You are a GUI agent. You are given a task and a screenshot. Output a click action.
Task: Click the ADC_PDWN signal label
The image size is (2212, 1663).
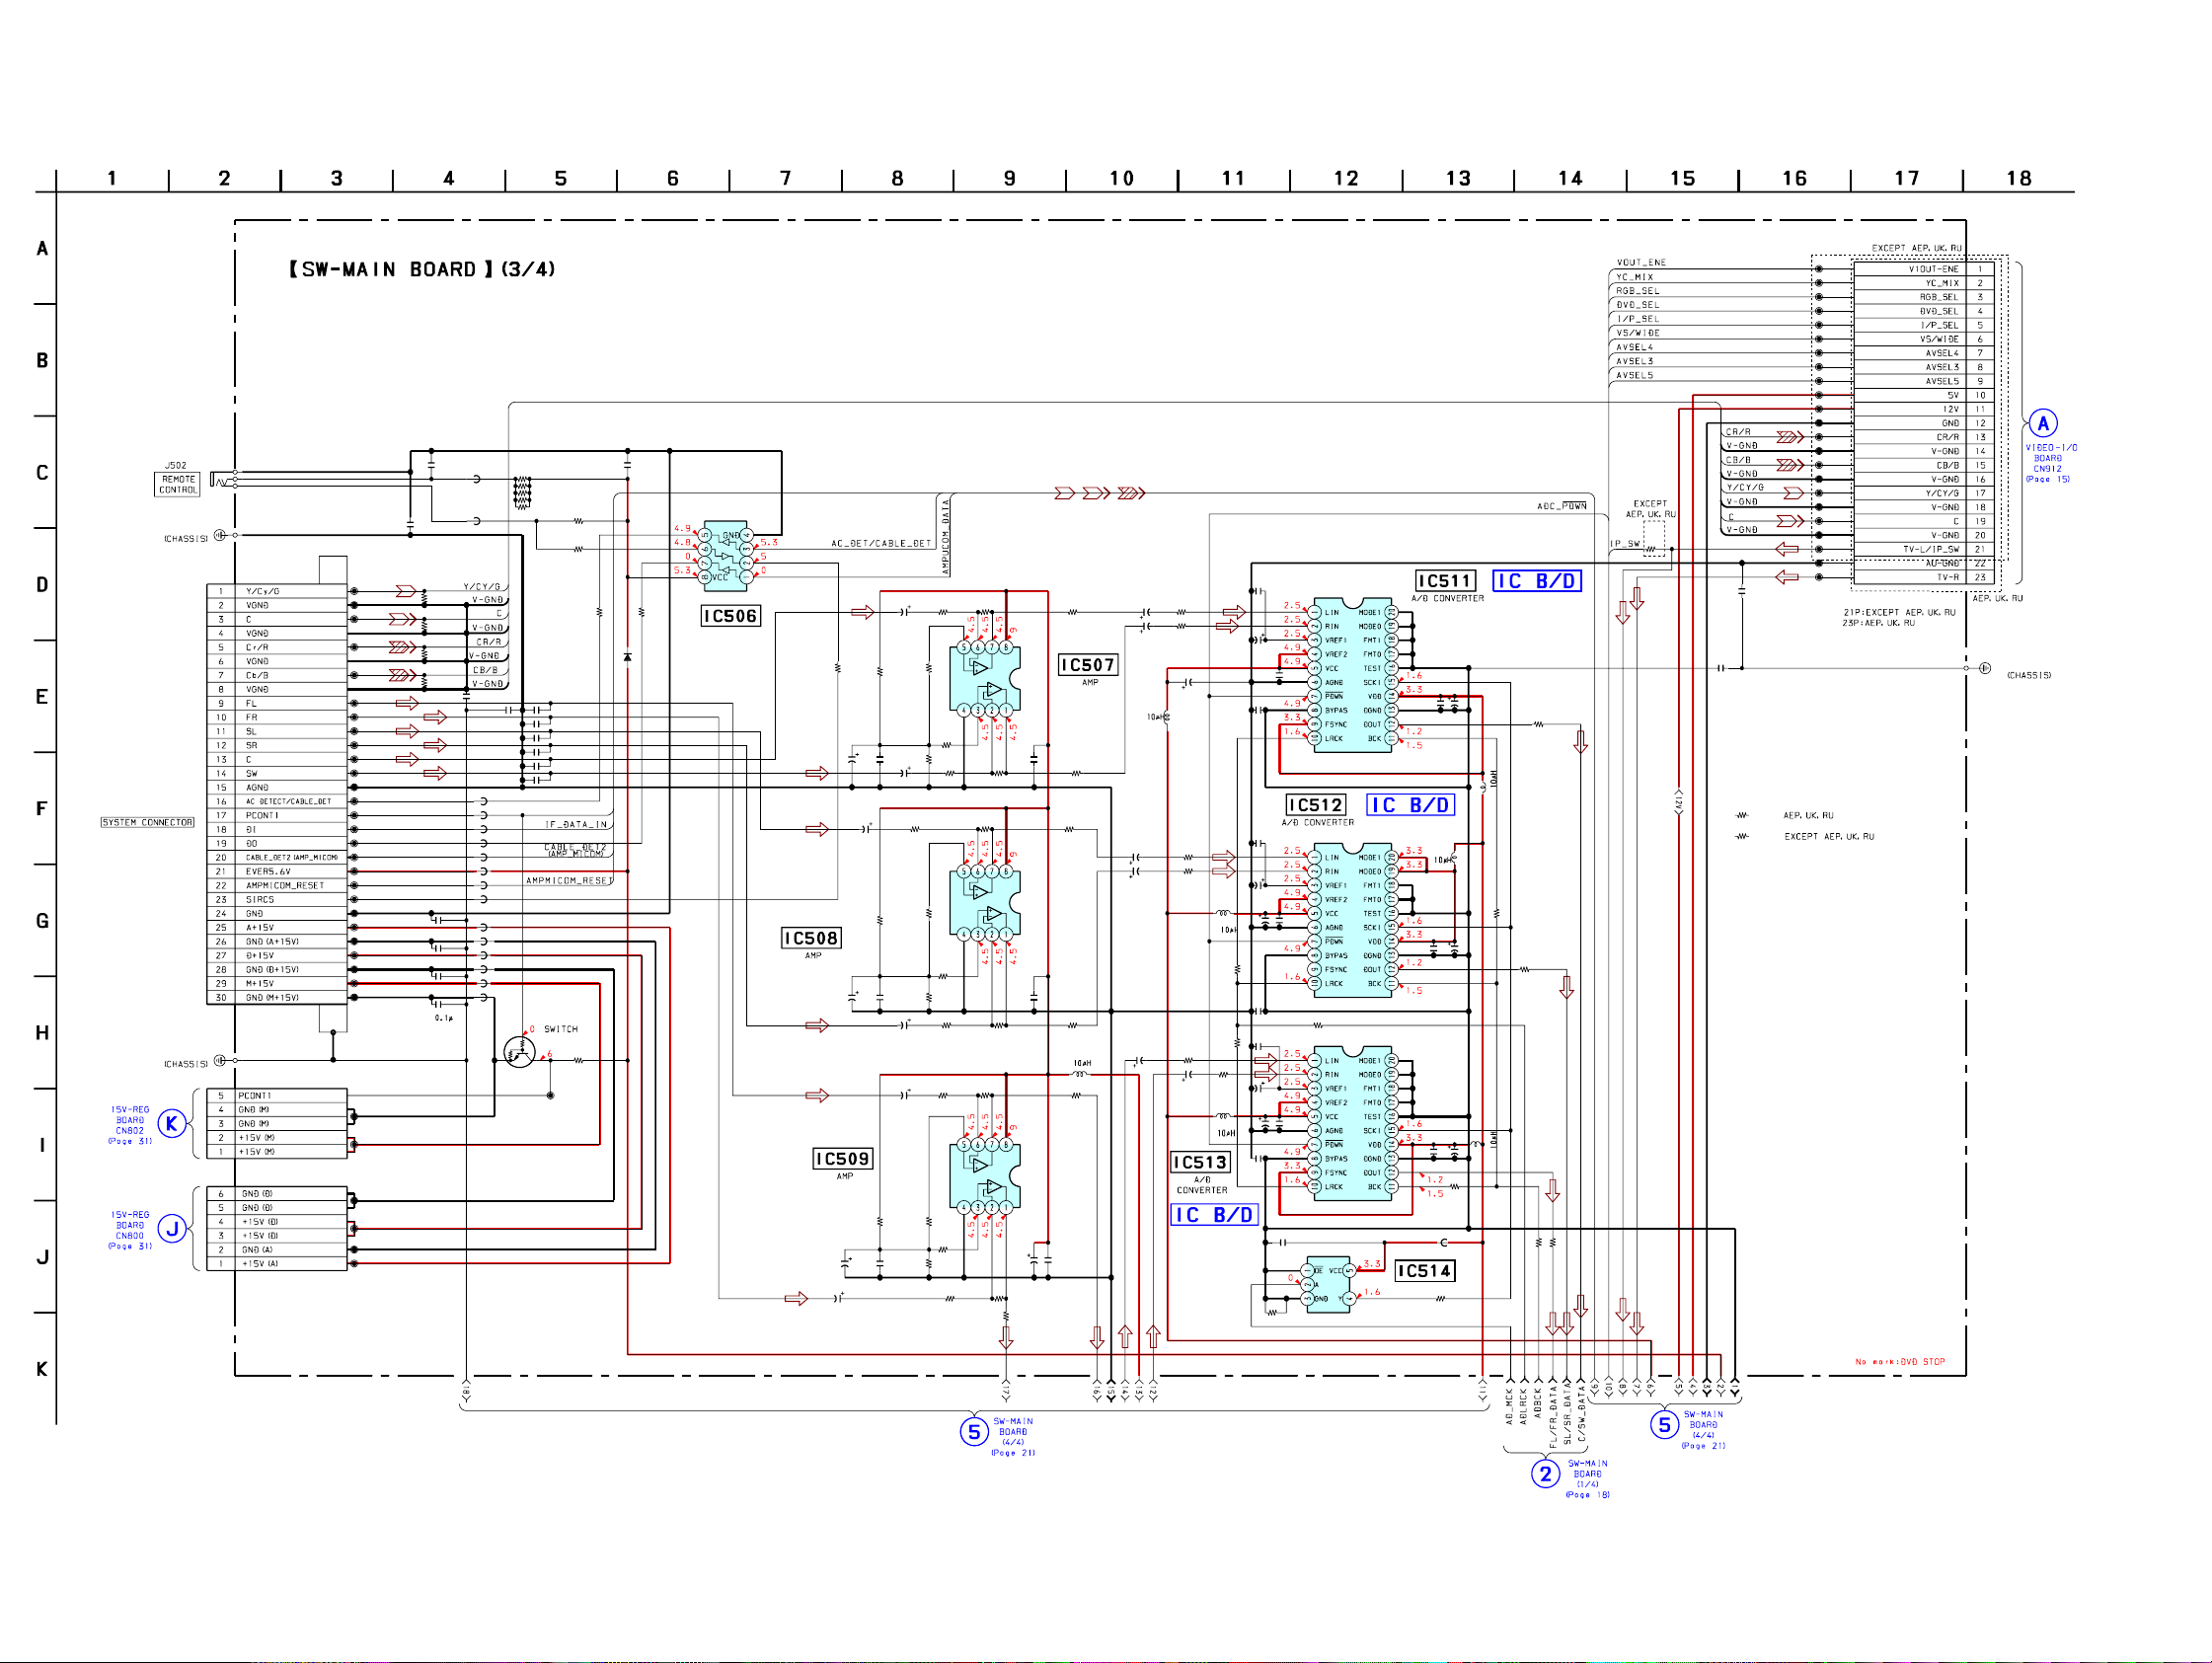click(x=1562, y=506)
